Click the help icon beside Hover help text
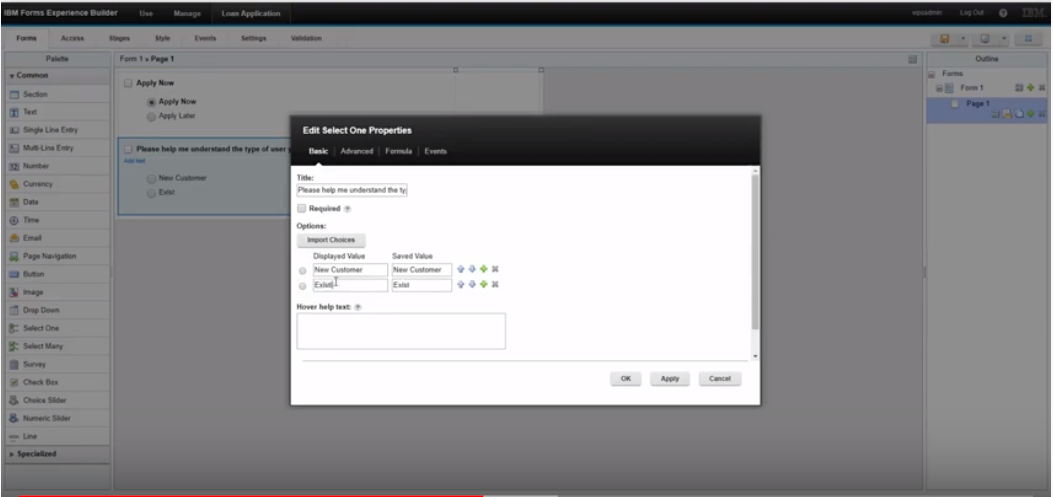This screenshot has width=1053, height=497. coord(358,307)
